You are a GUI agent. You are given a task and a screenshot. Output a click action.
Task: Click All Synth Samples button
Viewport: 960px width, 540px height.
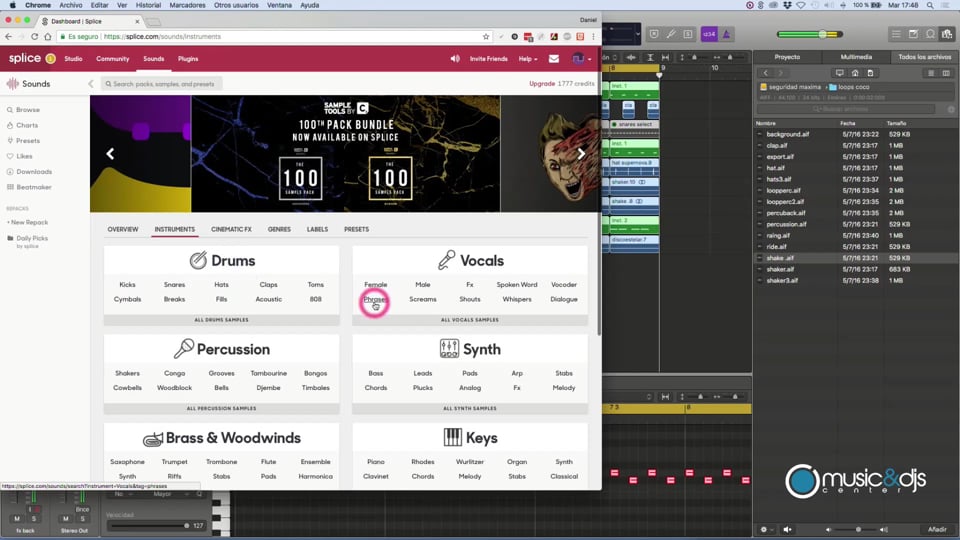point(470,408)
